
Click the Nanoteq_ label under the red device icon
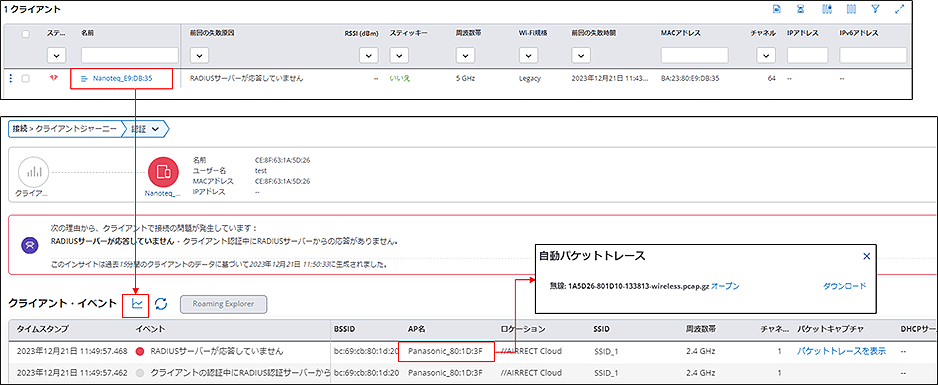coord(163,194)
